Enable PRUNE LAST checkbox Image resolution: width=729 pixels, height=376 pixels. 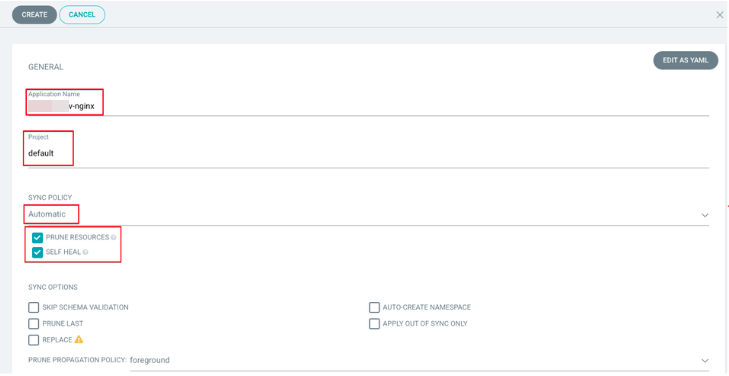pos(33,323)
